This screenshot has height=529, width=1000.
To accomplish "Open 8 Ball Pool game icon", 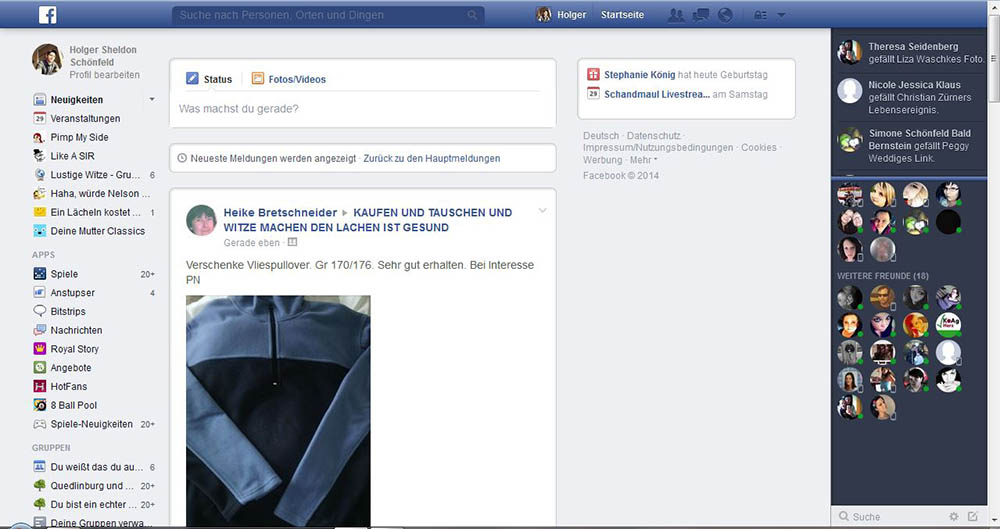I will point(40,405).
